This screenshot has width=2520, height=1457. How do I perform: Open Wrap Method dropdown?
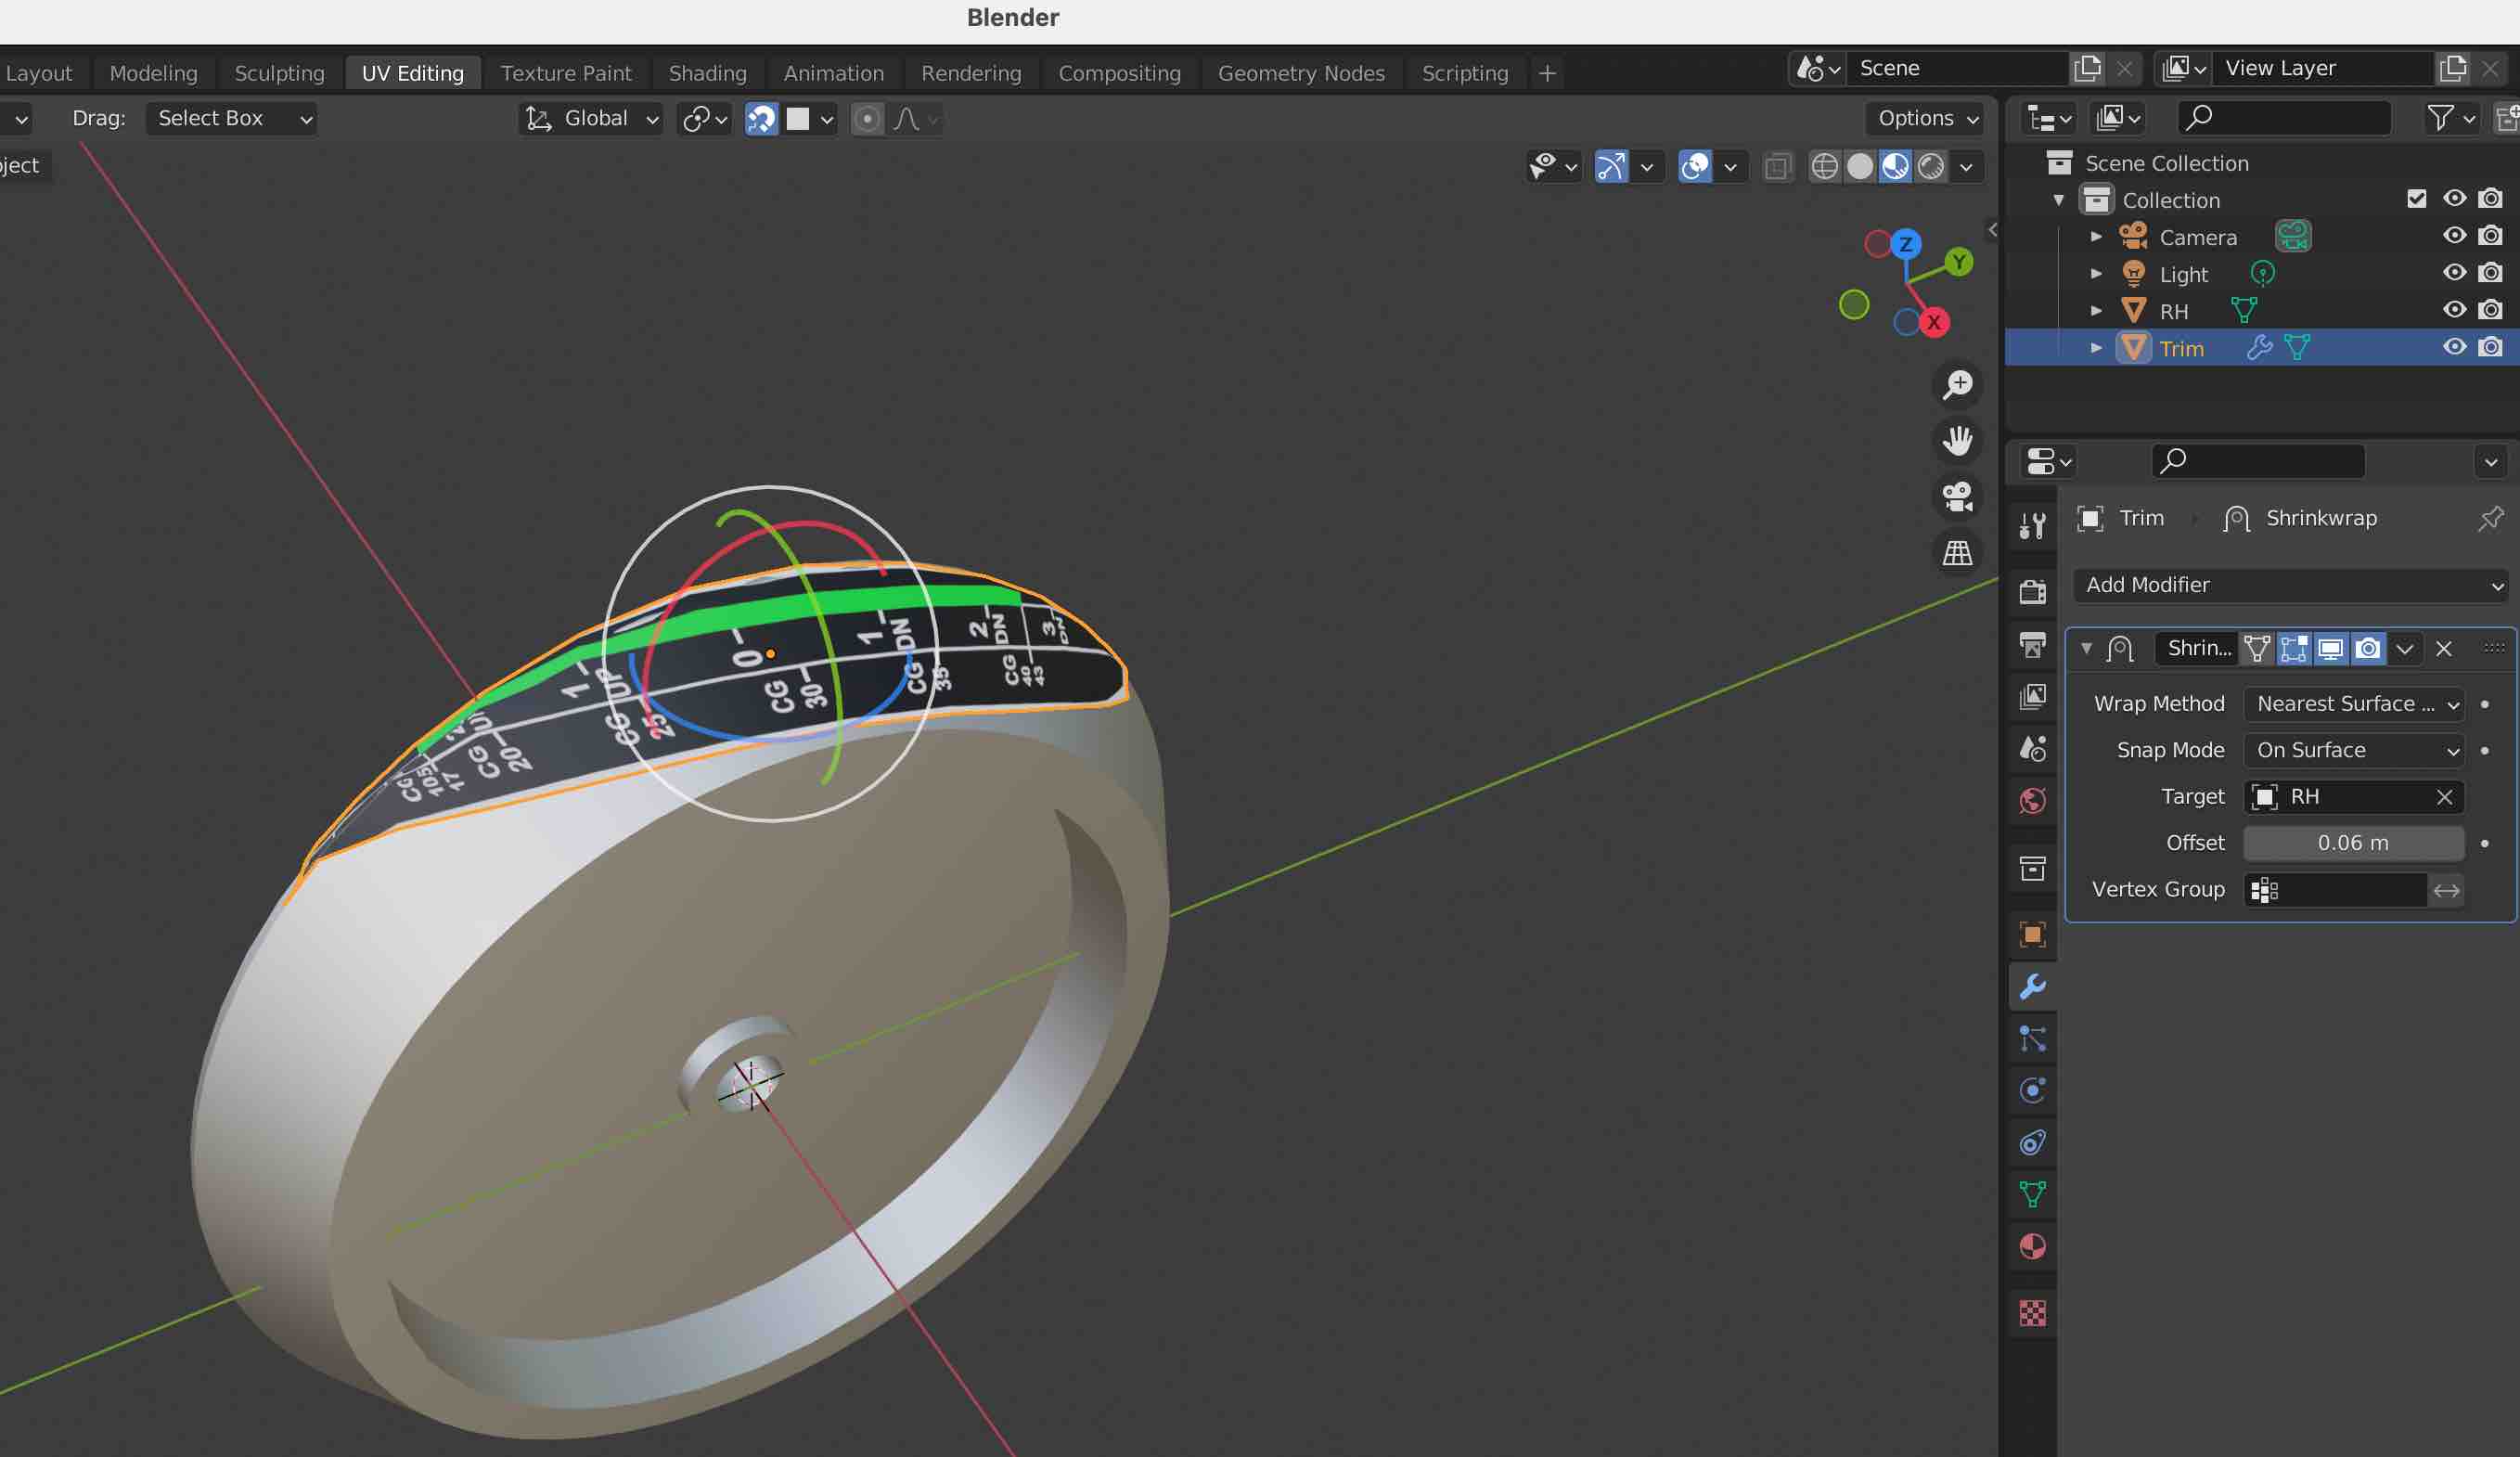pyautogui.click(x=2353, y=704)
